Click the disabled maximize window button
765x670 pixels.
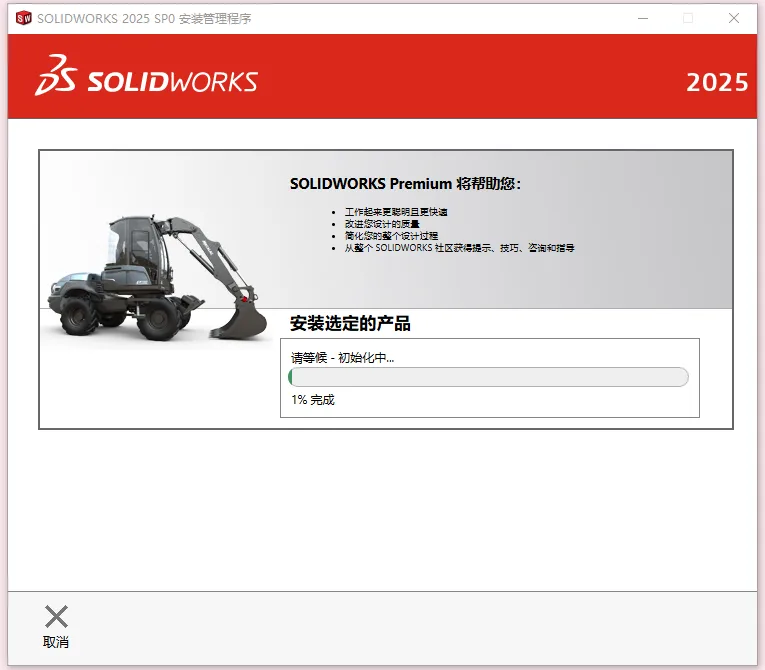pos(688,19)
